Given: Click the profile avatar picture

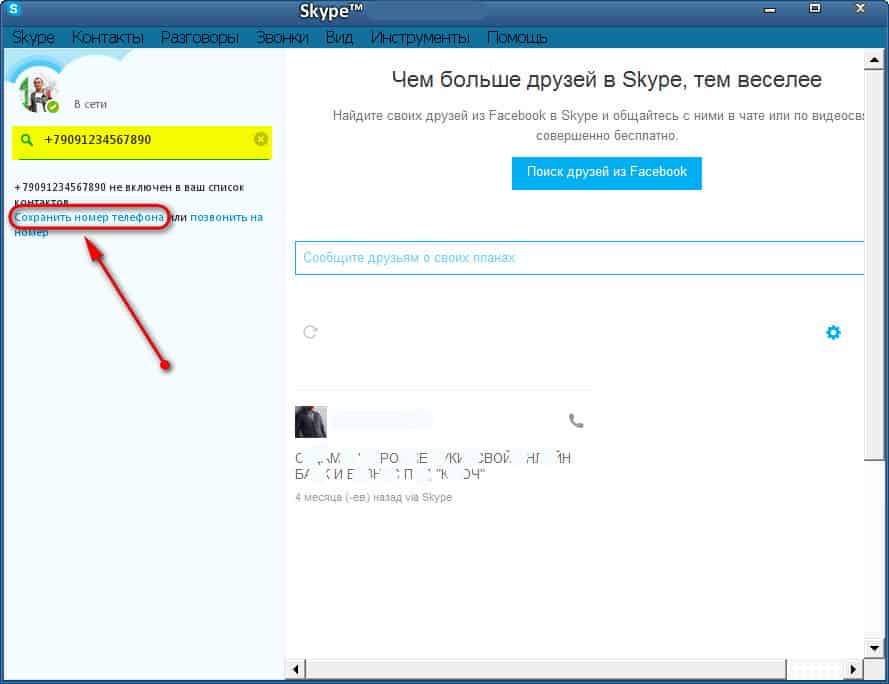Looking at the screenshot, I should (38, 93).
